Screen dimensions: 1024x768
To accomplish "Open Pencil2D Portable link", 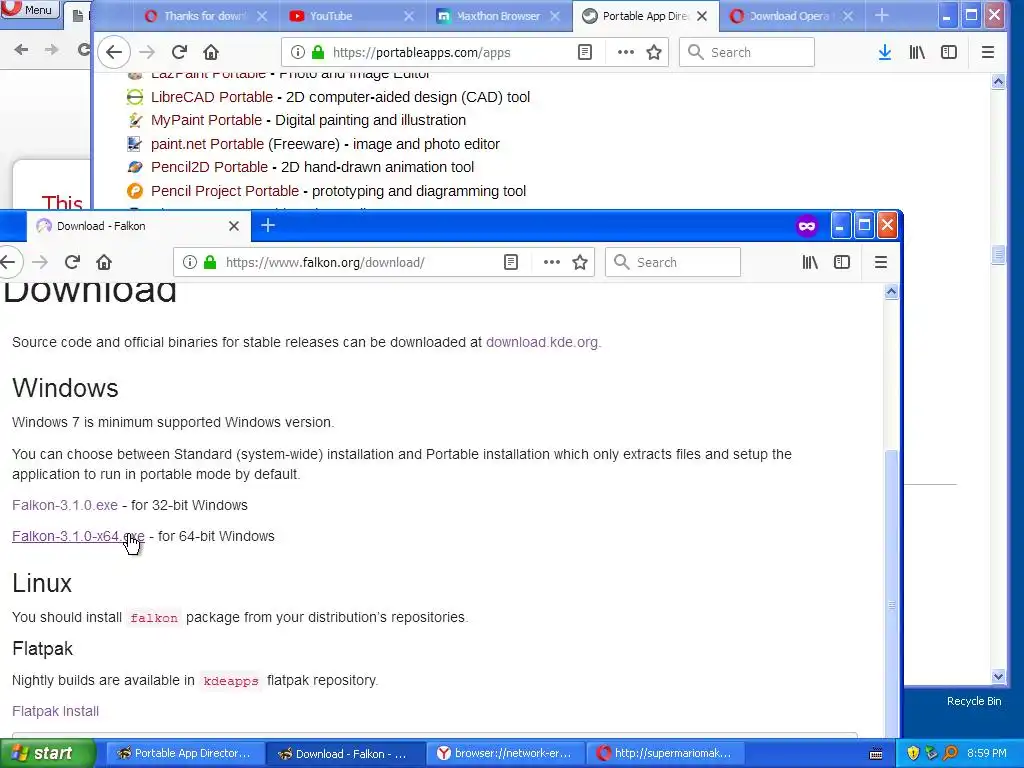I will pos(209,167).
